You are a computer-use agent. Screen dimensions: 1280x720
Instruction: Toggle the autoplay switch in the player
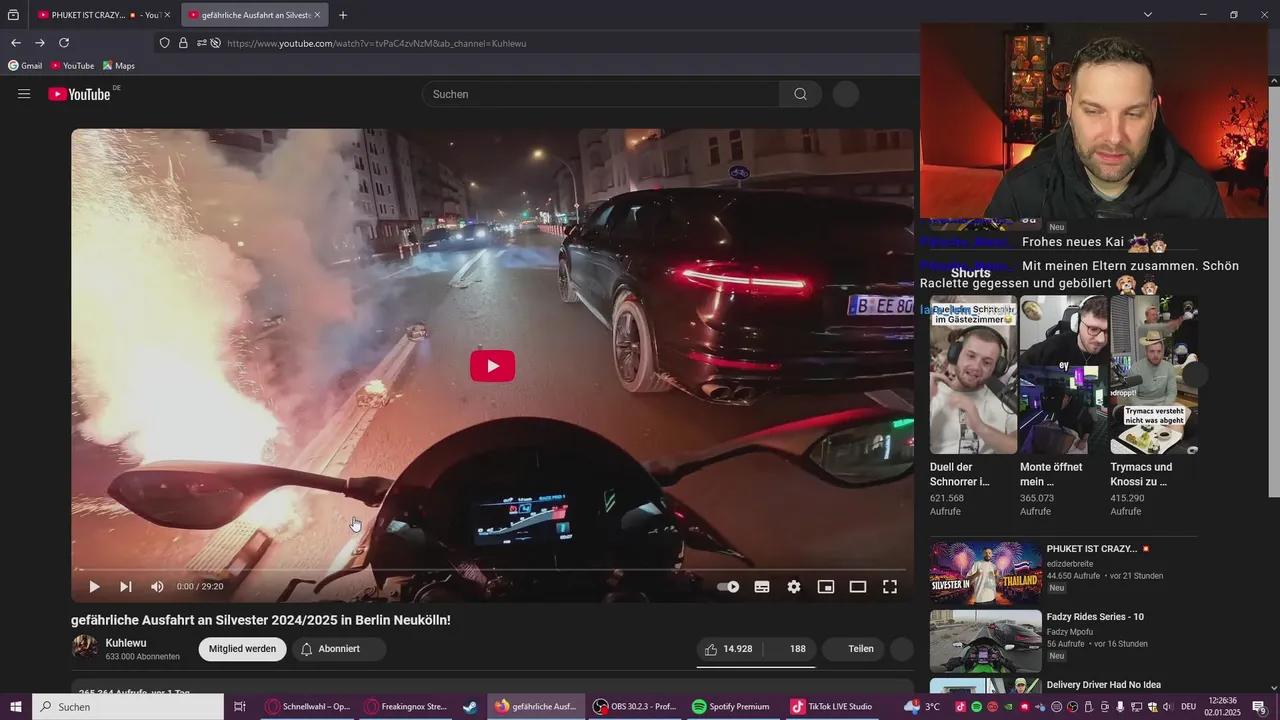coord(728,587)
